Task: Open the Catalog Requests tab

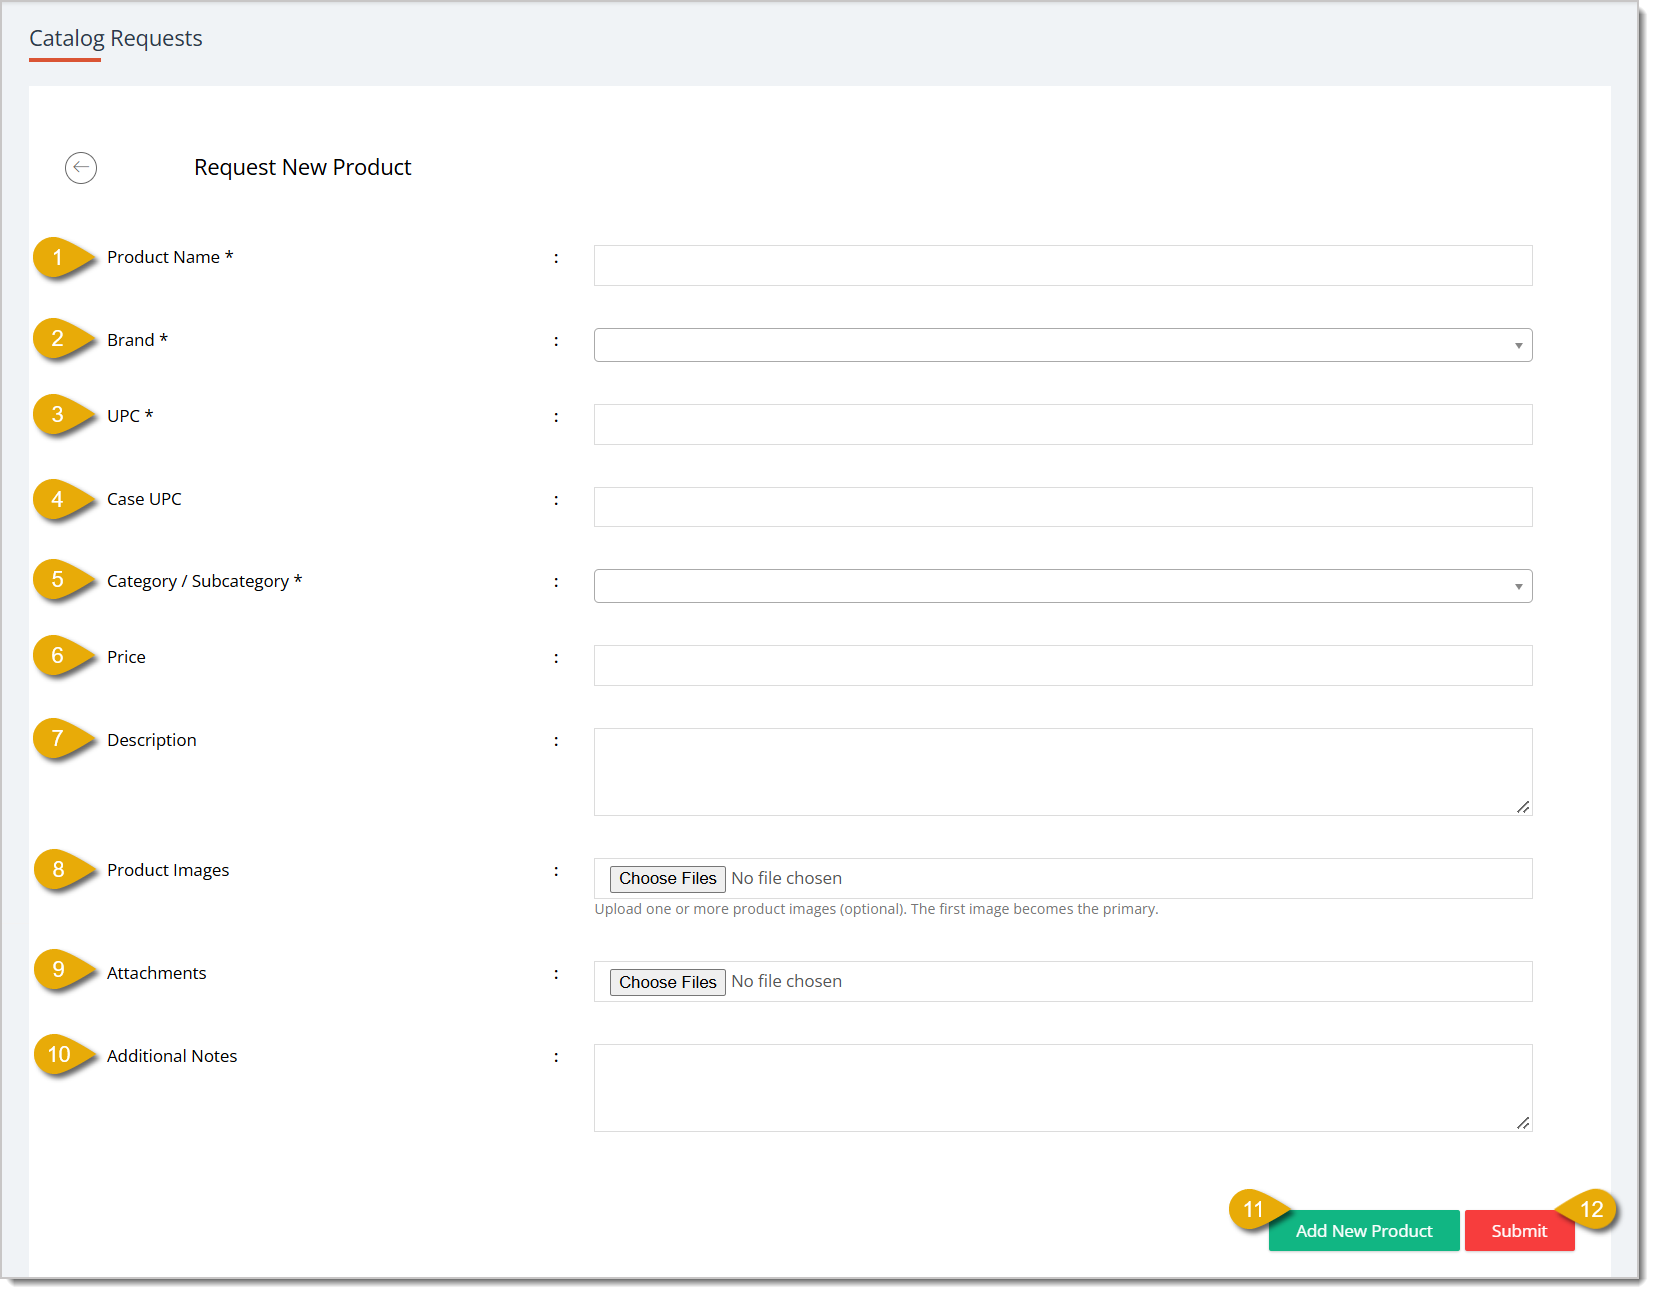Action: [x=116, y=39]
